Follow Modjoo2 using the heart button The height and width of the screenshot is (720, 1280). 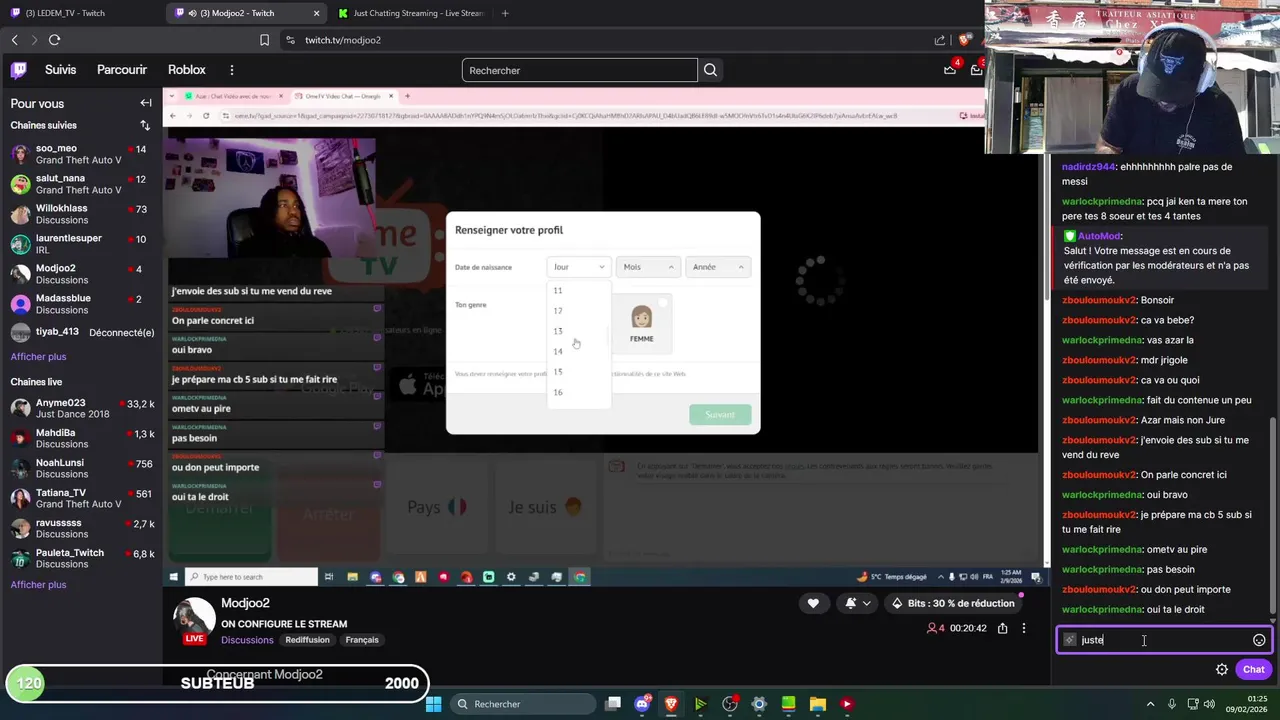(x=813, y=603)
